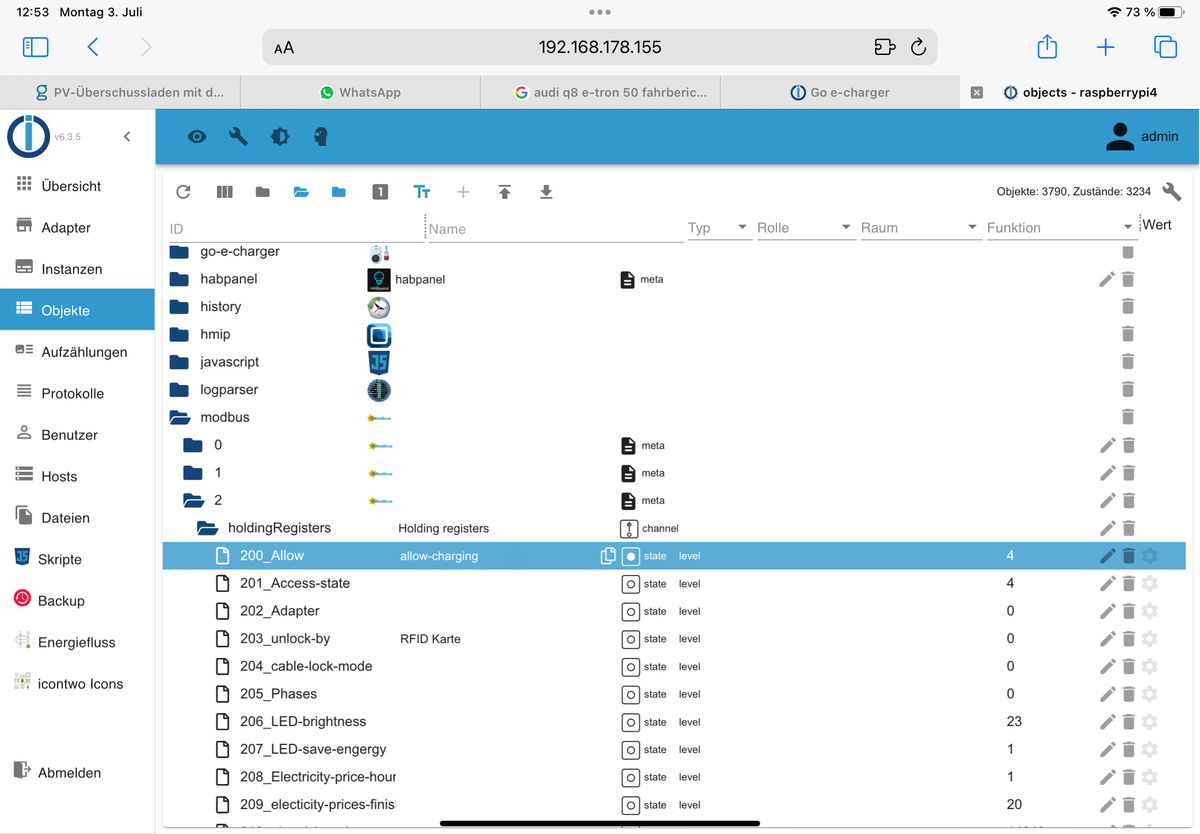Toggle the theme brightness icon
The width and height of the screenshot is (1200, 834).
(x=280, y=137)
